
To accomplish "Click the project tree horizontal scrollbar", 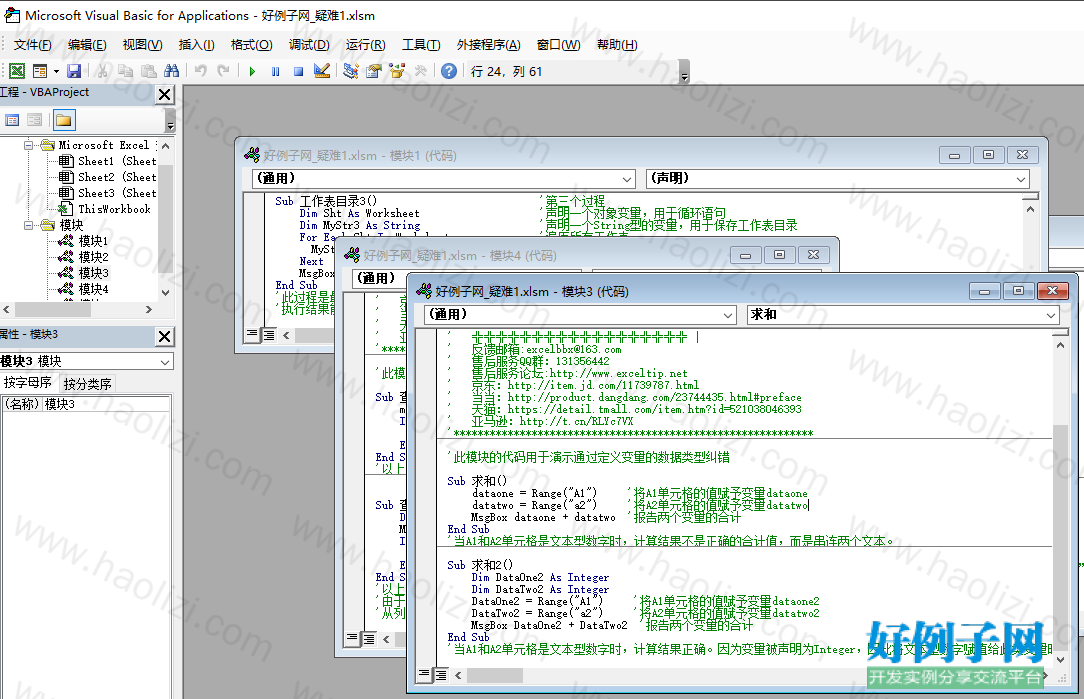I will [x=77, y=310].
